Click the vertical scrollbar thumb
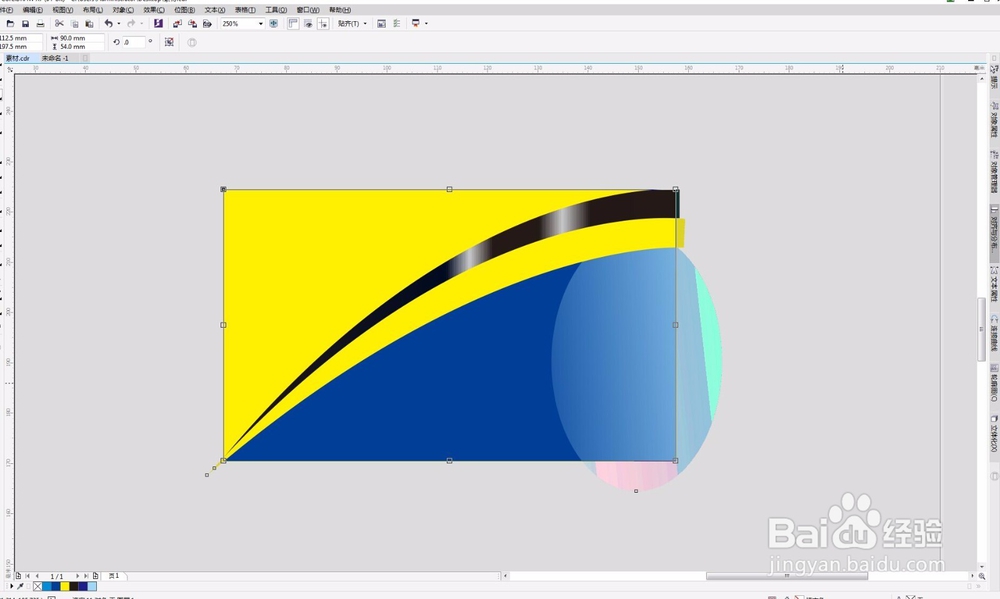 coord(982,329)
